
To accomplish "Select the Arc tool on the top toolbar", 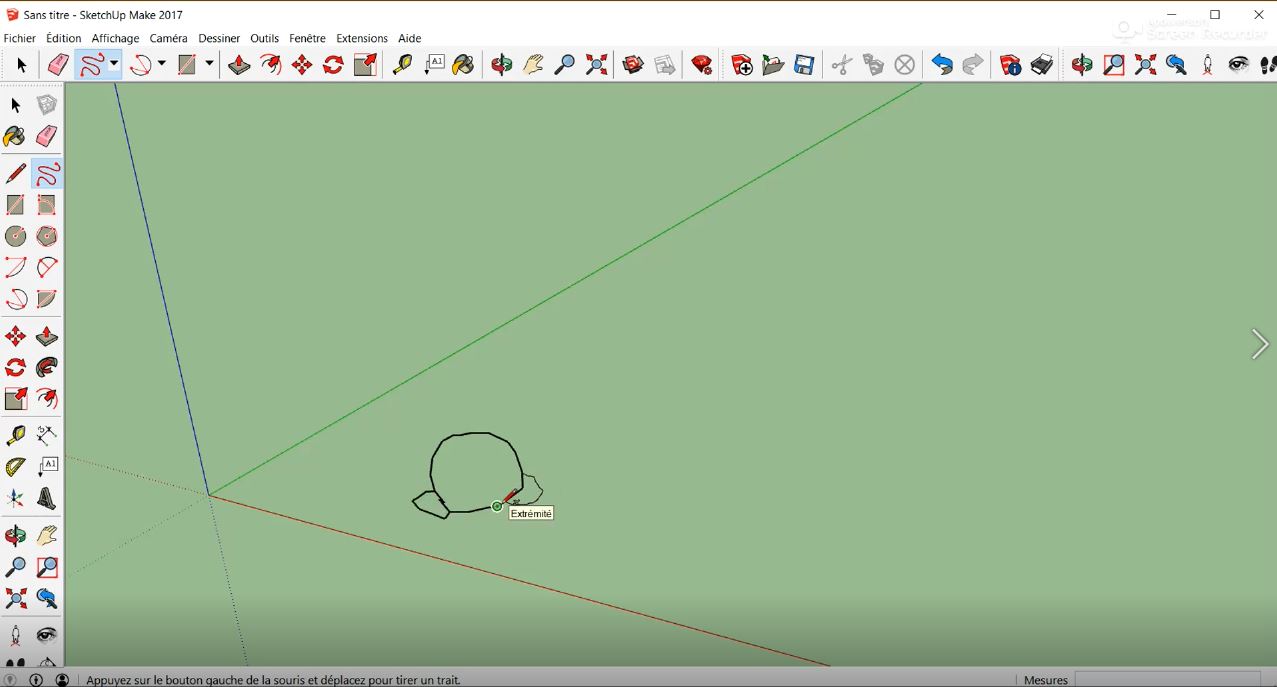I will tap(140, 64).
